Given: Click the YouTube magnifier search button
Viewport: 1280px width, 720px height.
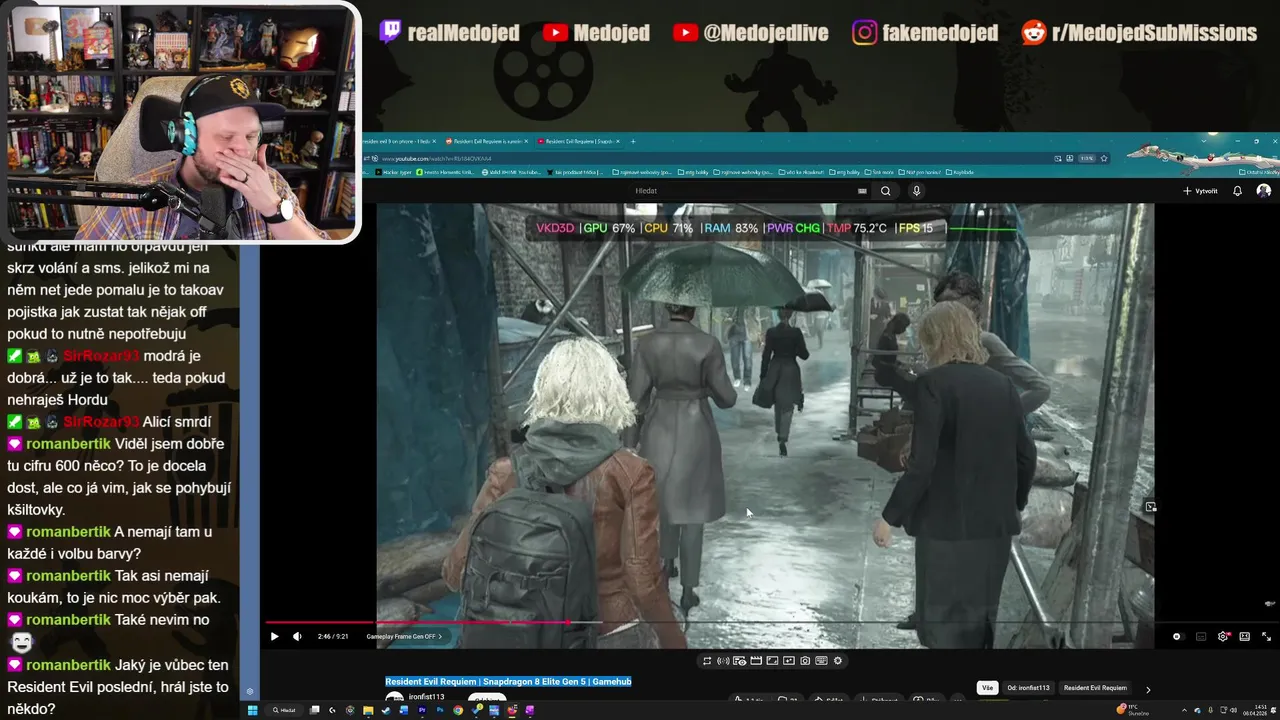Looking at the screenshot, I should coord(886,191).
